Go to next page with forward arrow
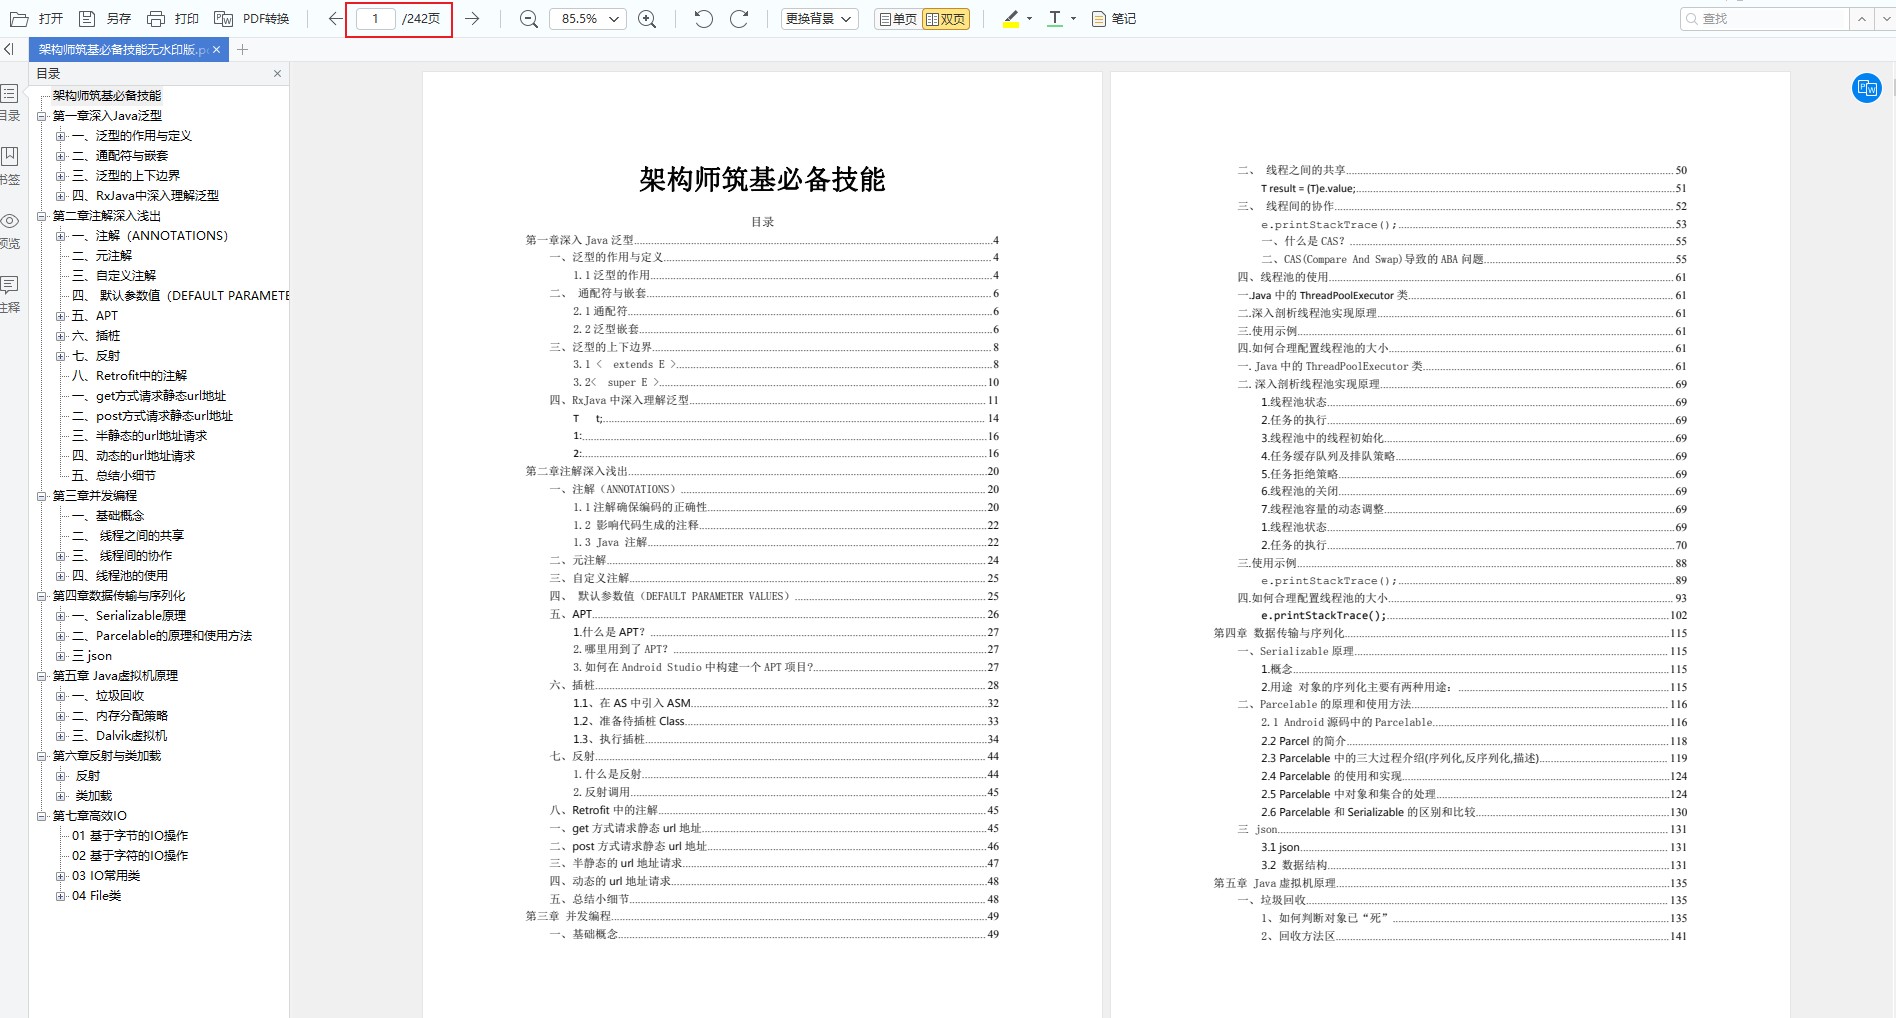 (x=472, y=18)
